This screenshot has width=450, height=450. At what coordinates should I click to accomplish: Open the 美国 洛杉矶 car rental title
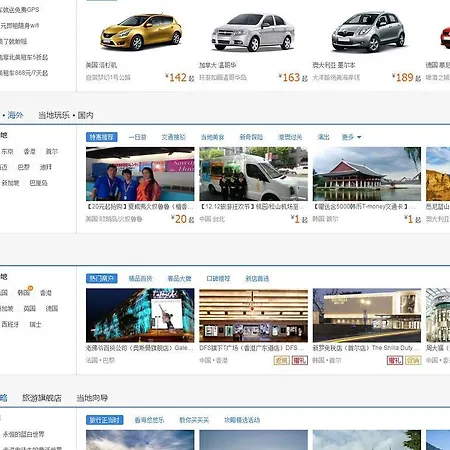[101, 65]
